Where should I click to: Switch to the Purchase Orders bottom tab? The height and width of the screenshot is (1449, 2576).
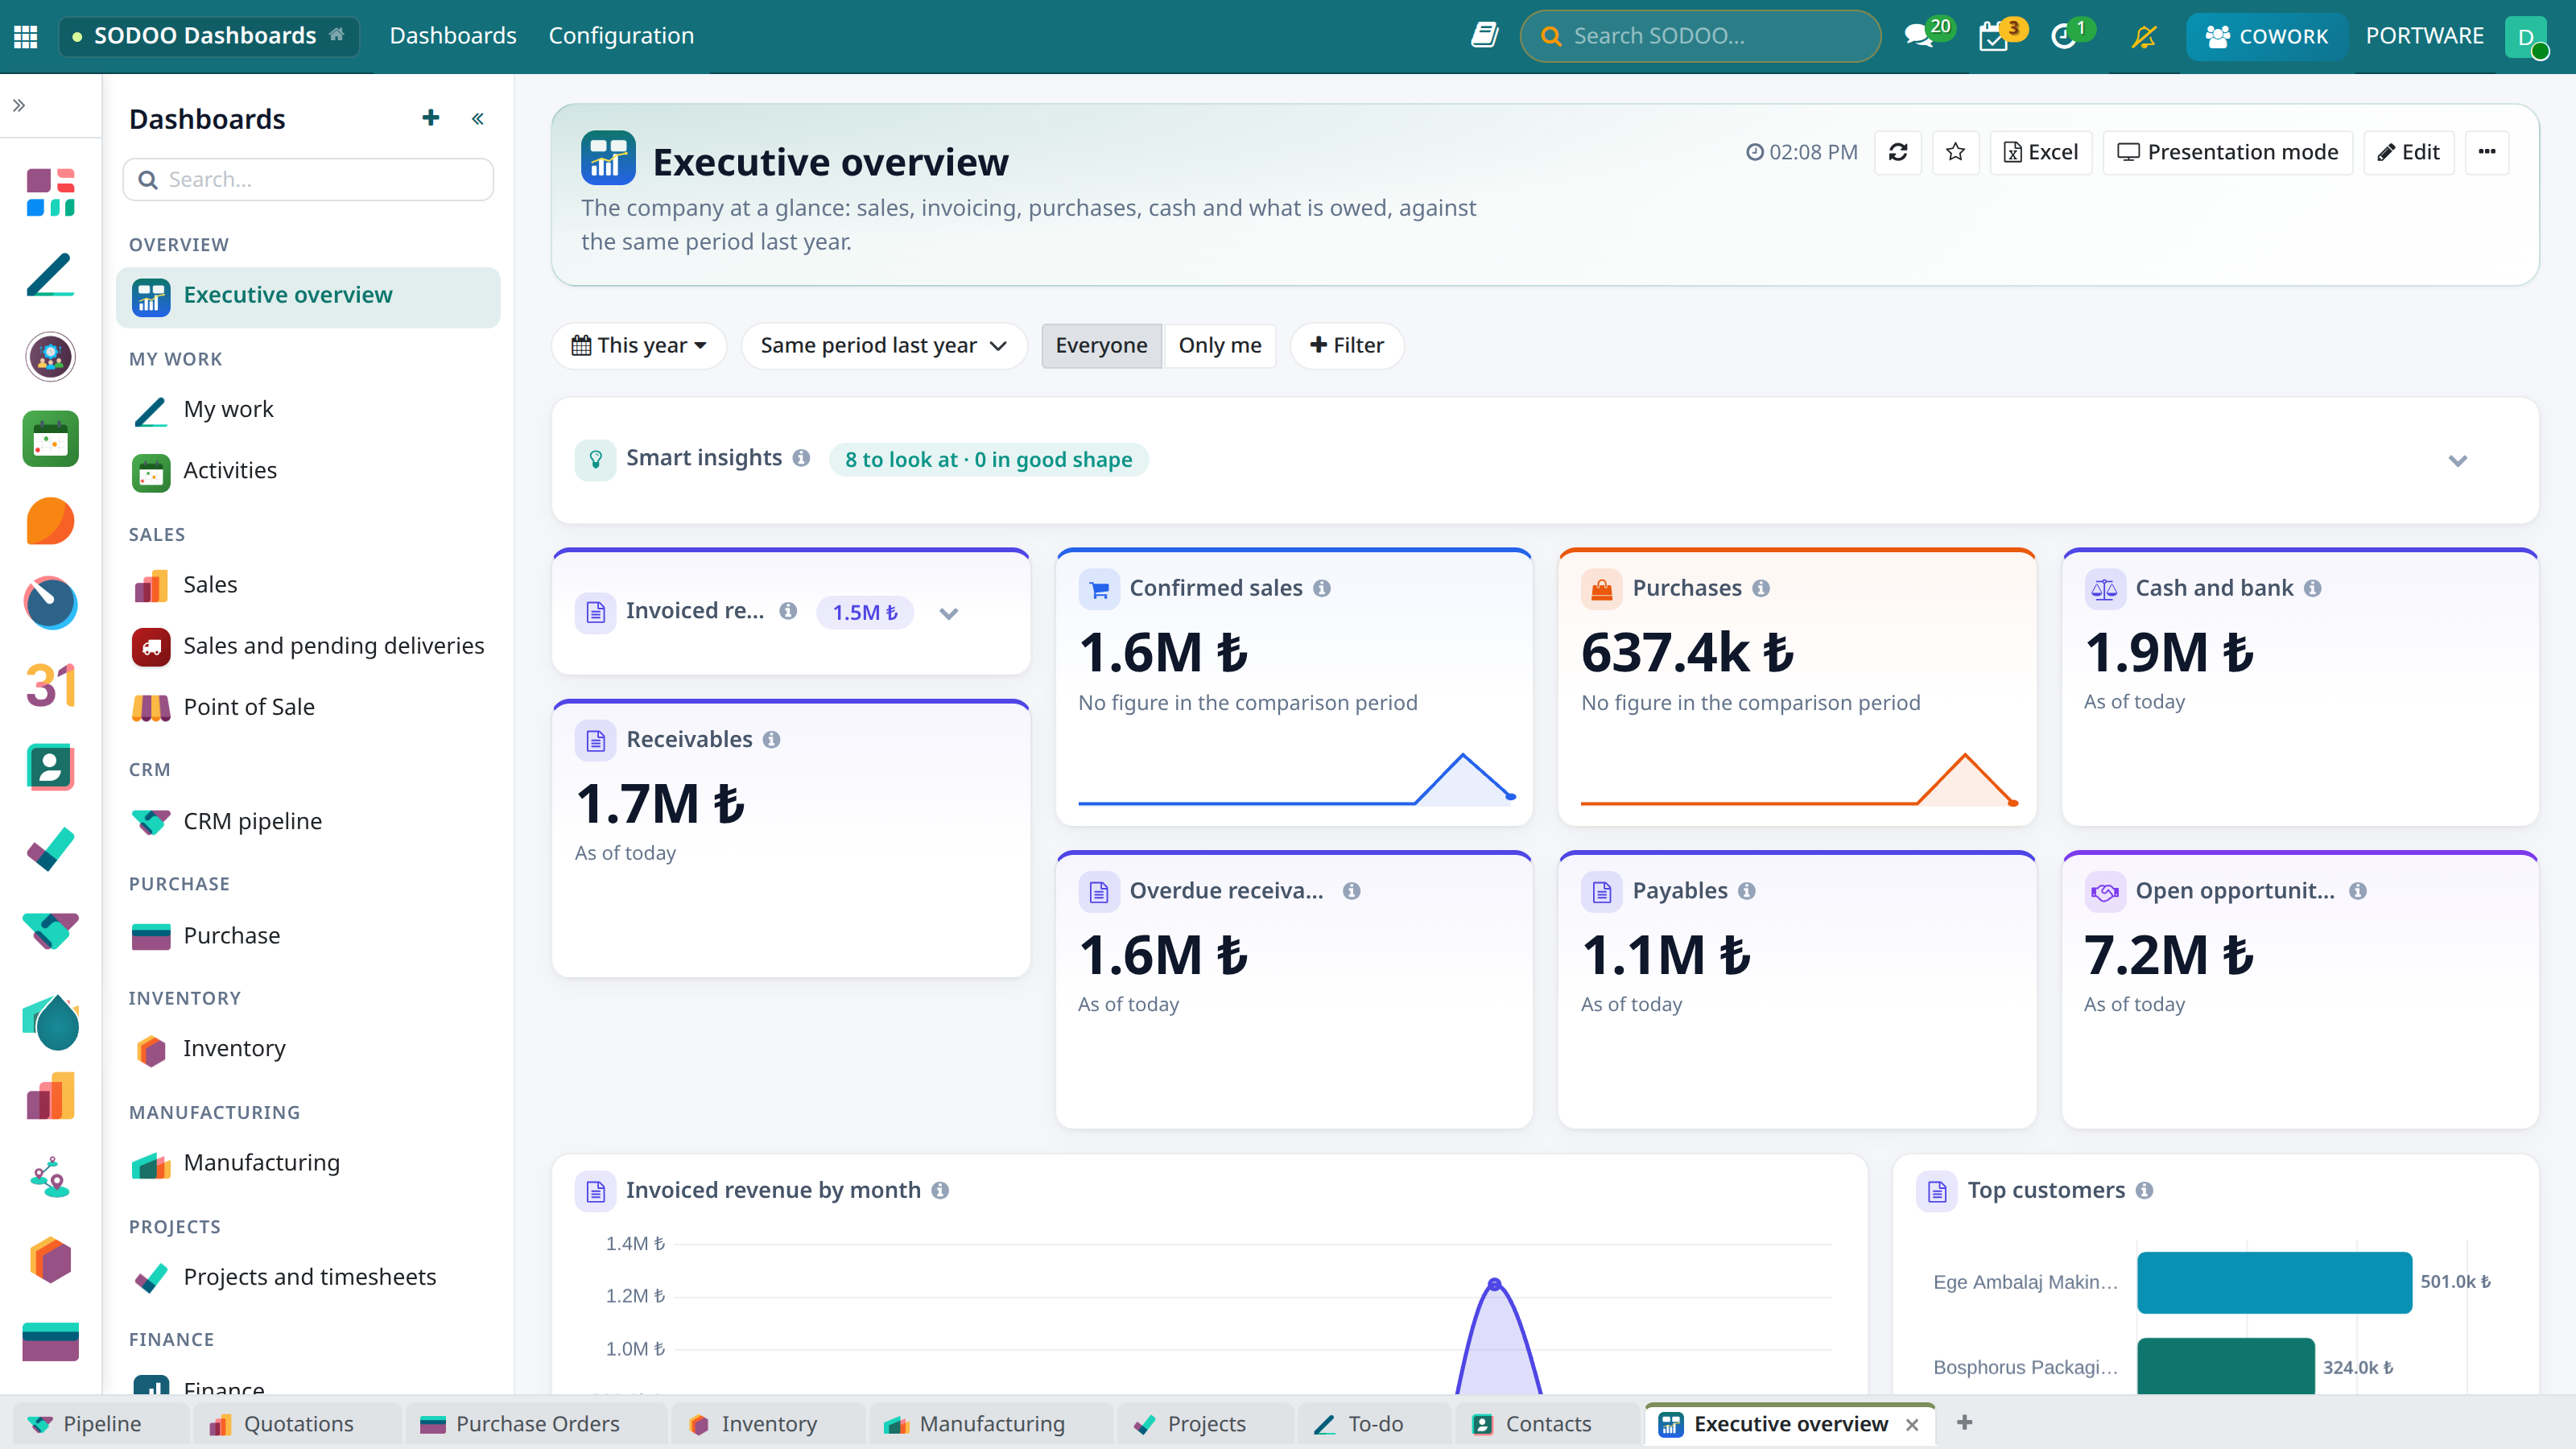tap(536, 1423)
